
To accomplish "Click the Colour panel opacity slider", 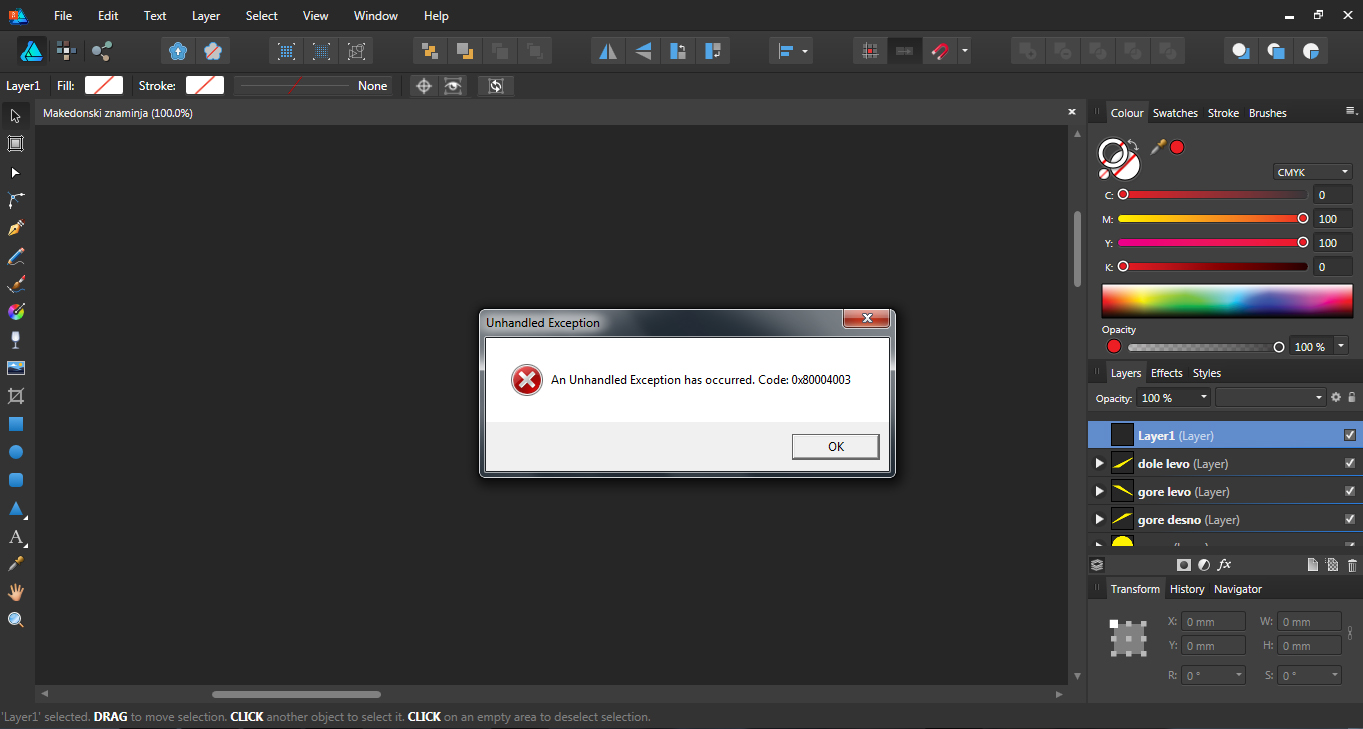I will [1205, 347].
